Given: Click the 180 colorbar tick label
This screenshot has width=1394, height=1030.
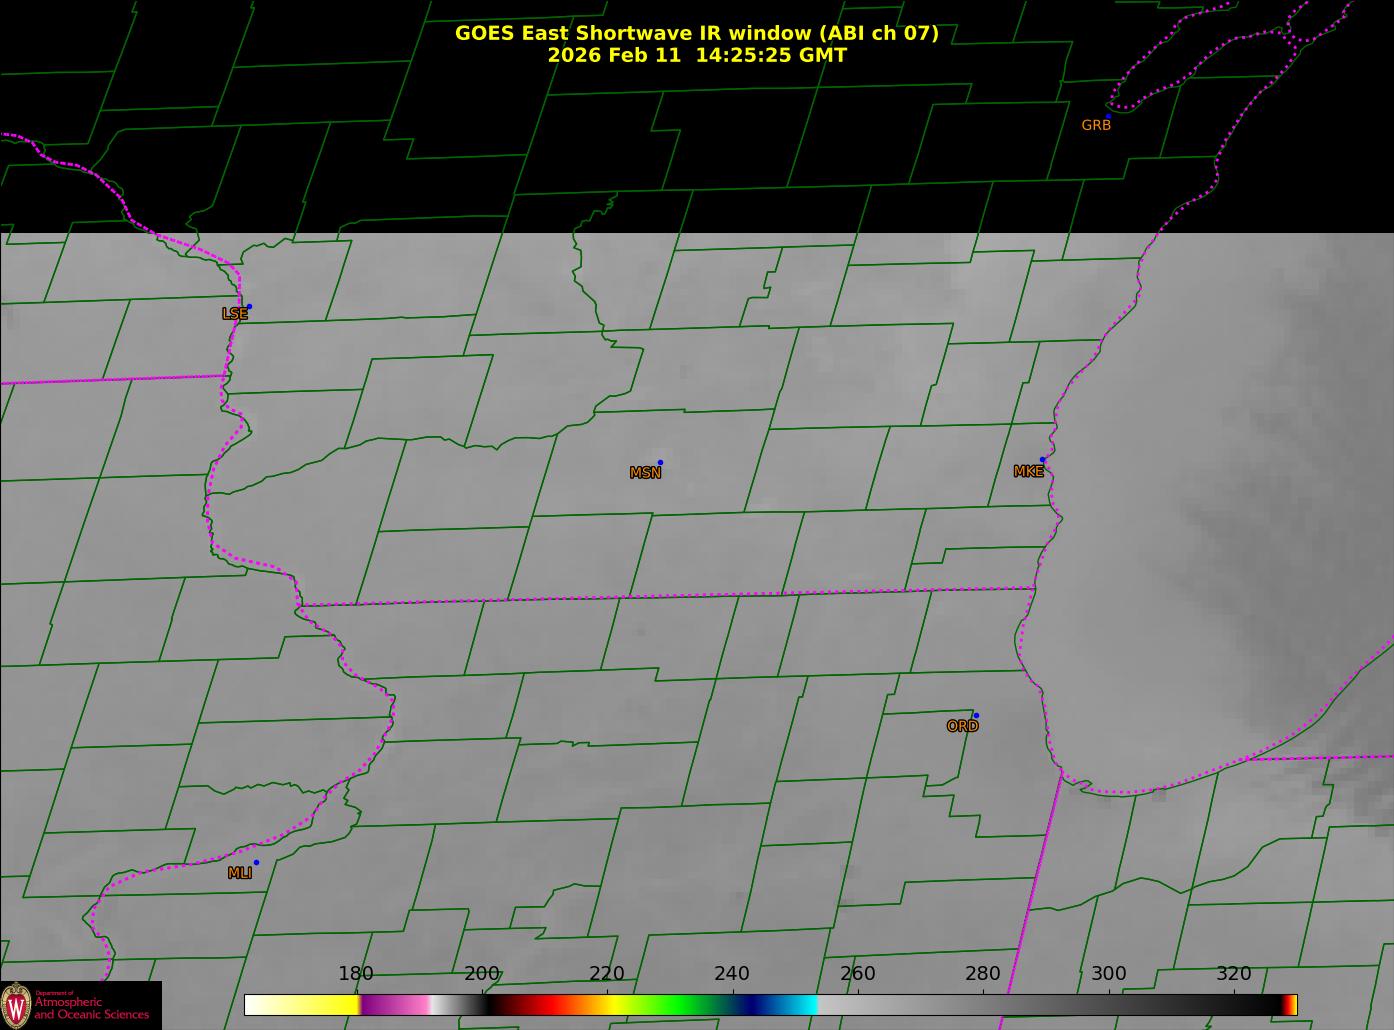Looking at the screenshot, I should 355,974.
